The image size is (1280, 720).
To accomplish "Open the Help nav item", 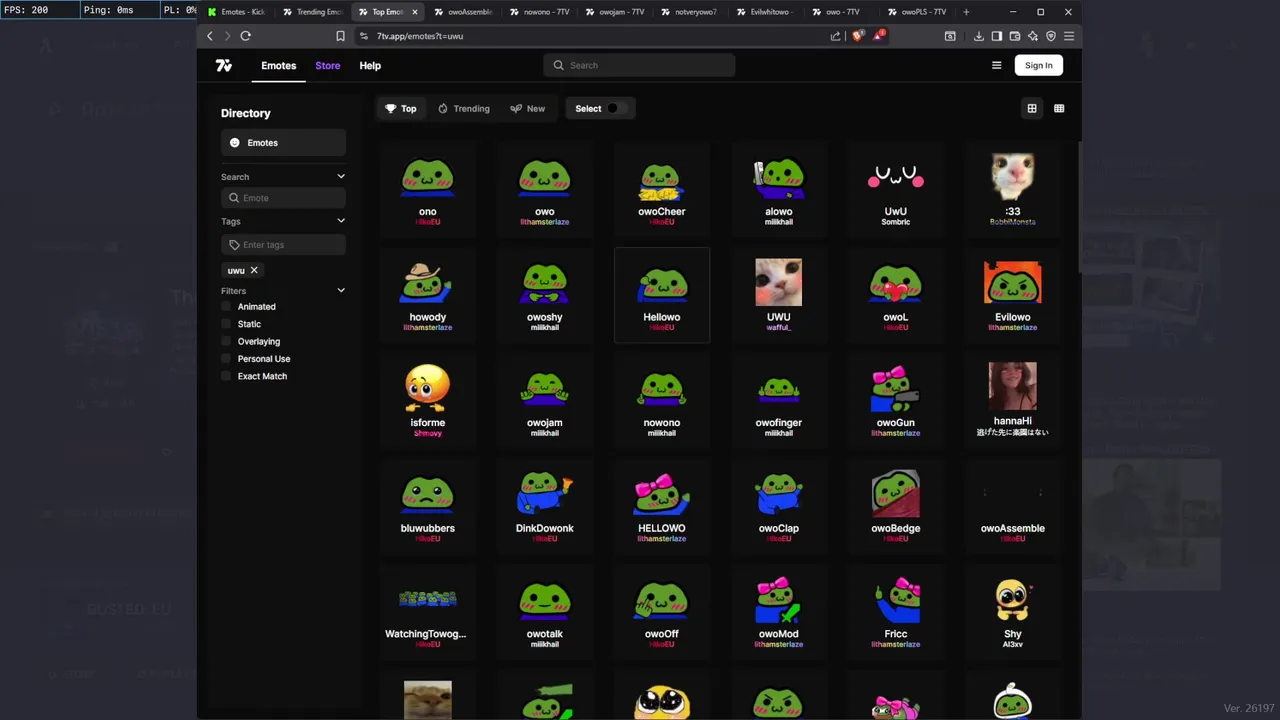I will (370, 65).
